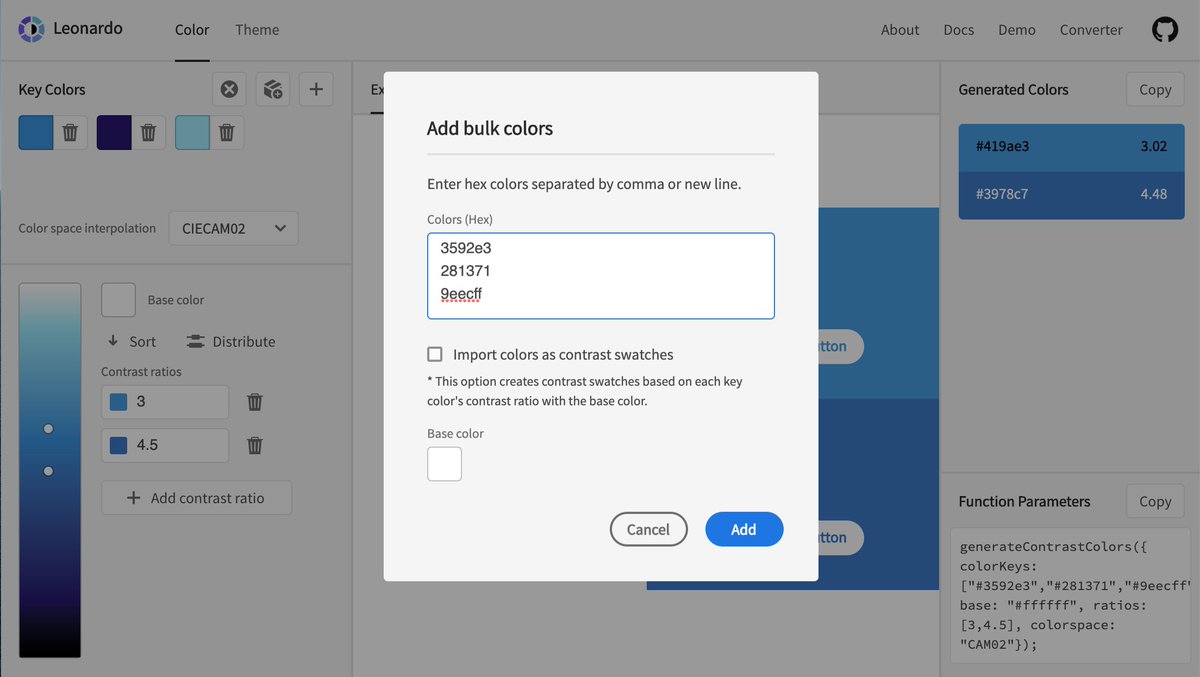Pick the light blue key color swatch

(x=192, y=132)
